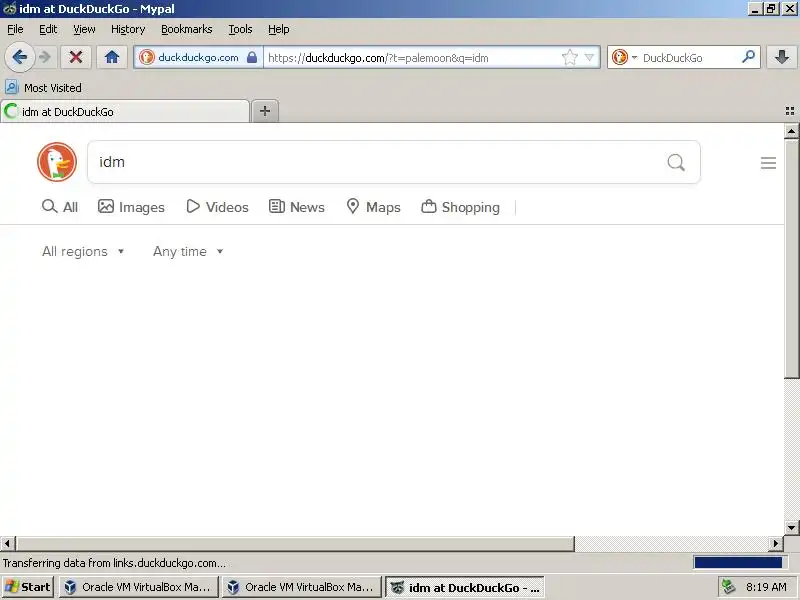Viewport: 800px width, 600px height.
Task: Click the padlock site identity icon
Action: click(x=252, y=57)
